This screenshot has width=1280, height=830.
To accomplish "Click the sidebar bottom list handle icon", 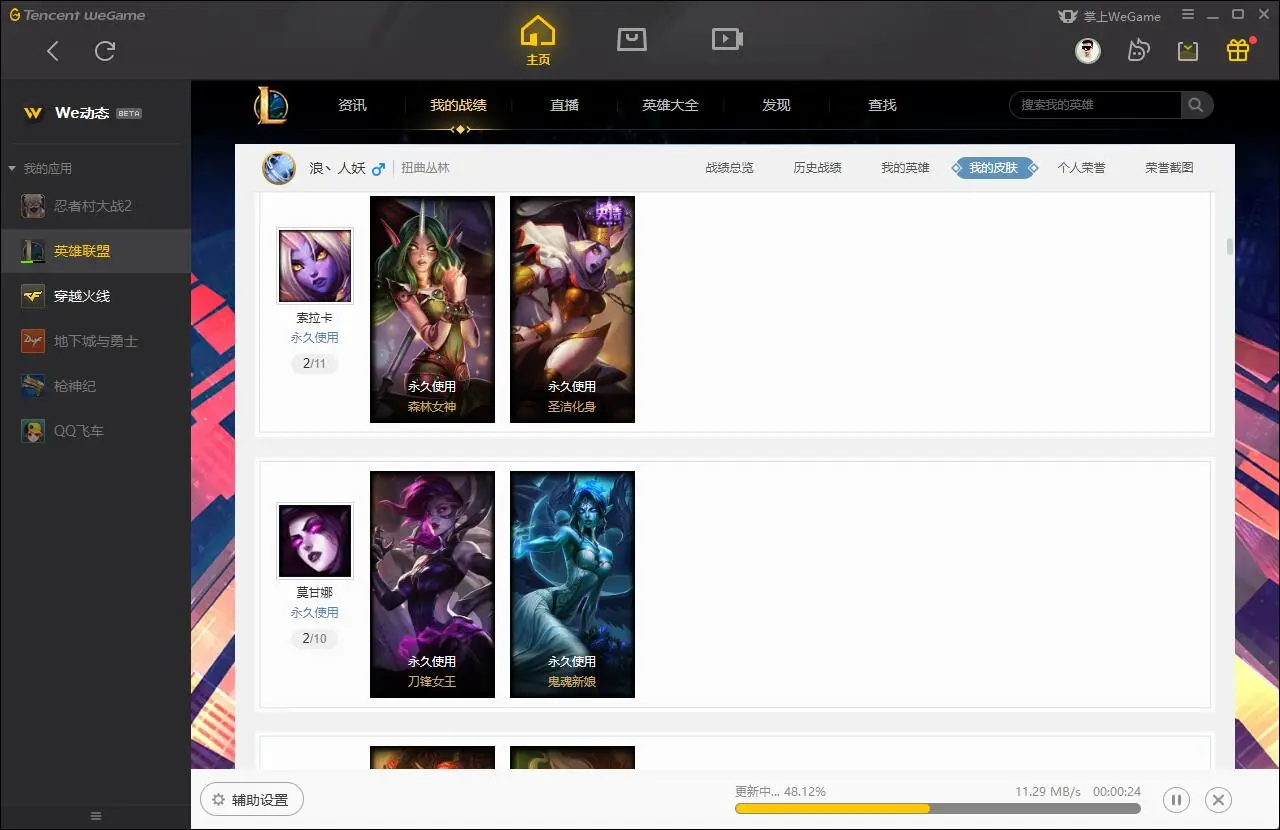I will pos(95,816).
